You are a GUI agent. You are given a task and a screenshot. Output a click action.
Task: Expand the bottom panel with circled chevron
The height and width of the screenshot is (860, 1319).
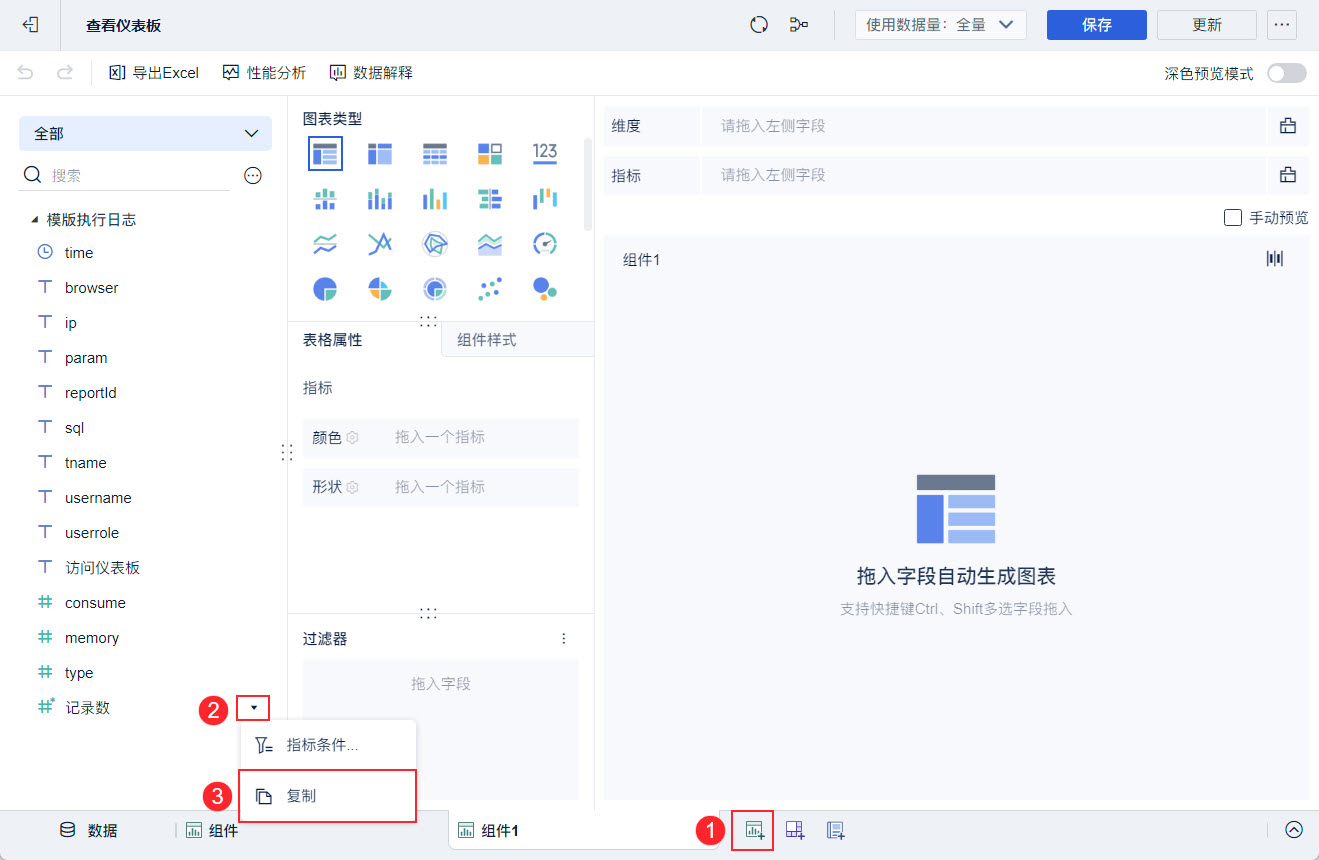point(1294,830)
